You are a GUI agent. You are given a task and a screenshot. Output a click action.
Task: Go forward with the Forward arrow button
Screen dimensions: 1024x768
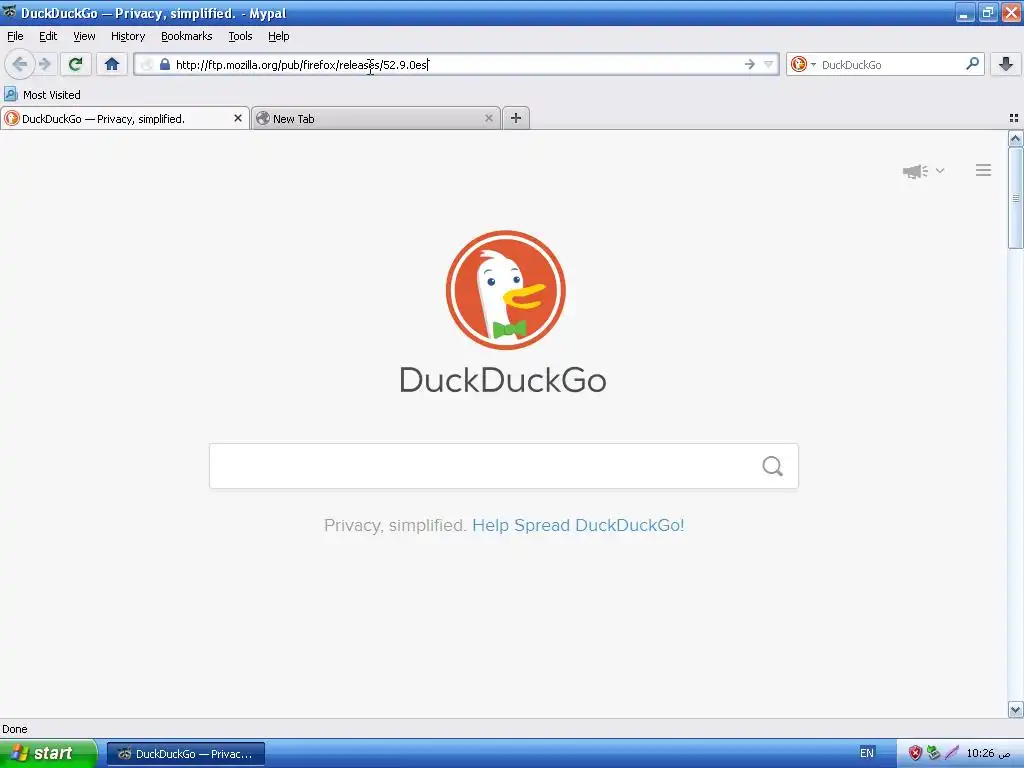(44, 64)
